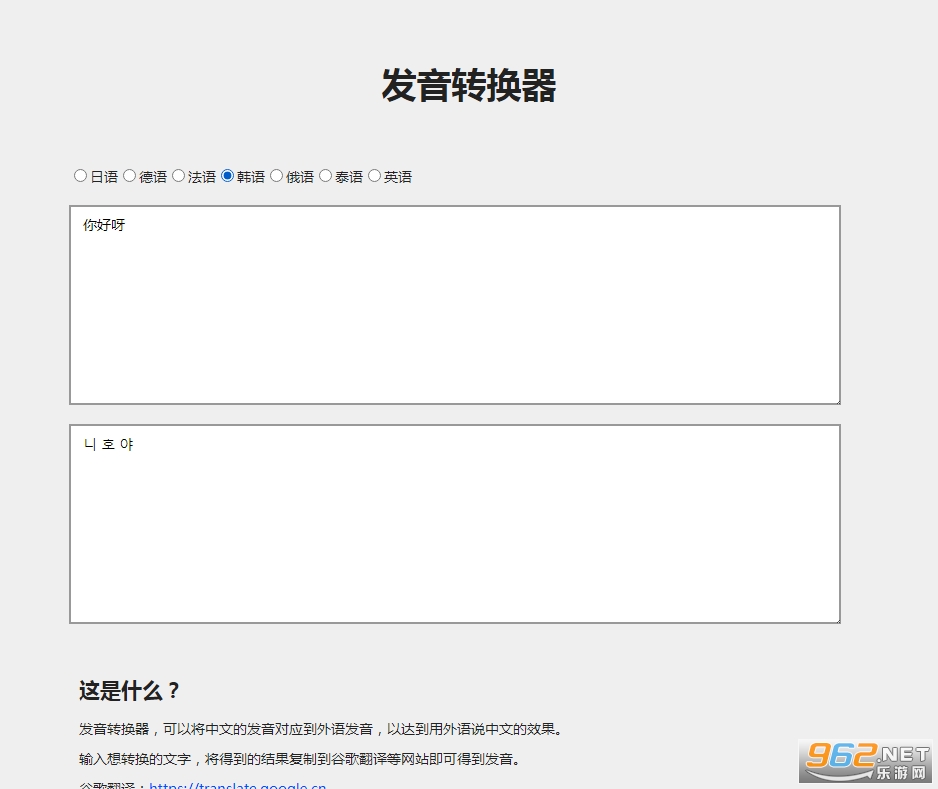The image size is (938, 789).
Task: Click the 962.NET watermark logo
Action: [x=865, y=762]
